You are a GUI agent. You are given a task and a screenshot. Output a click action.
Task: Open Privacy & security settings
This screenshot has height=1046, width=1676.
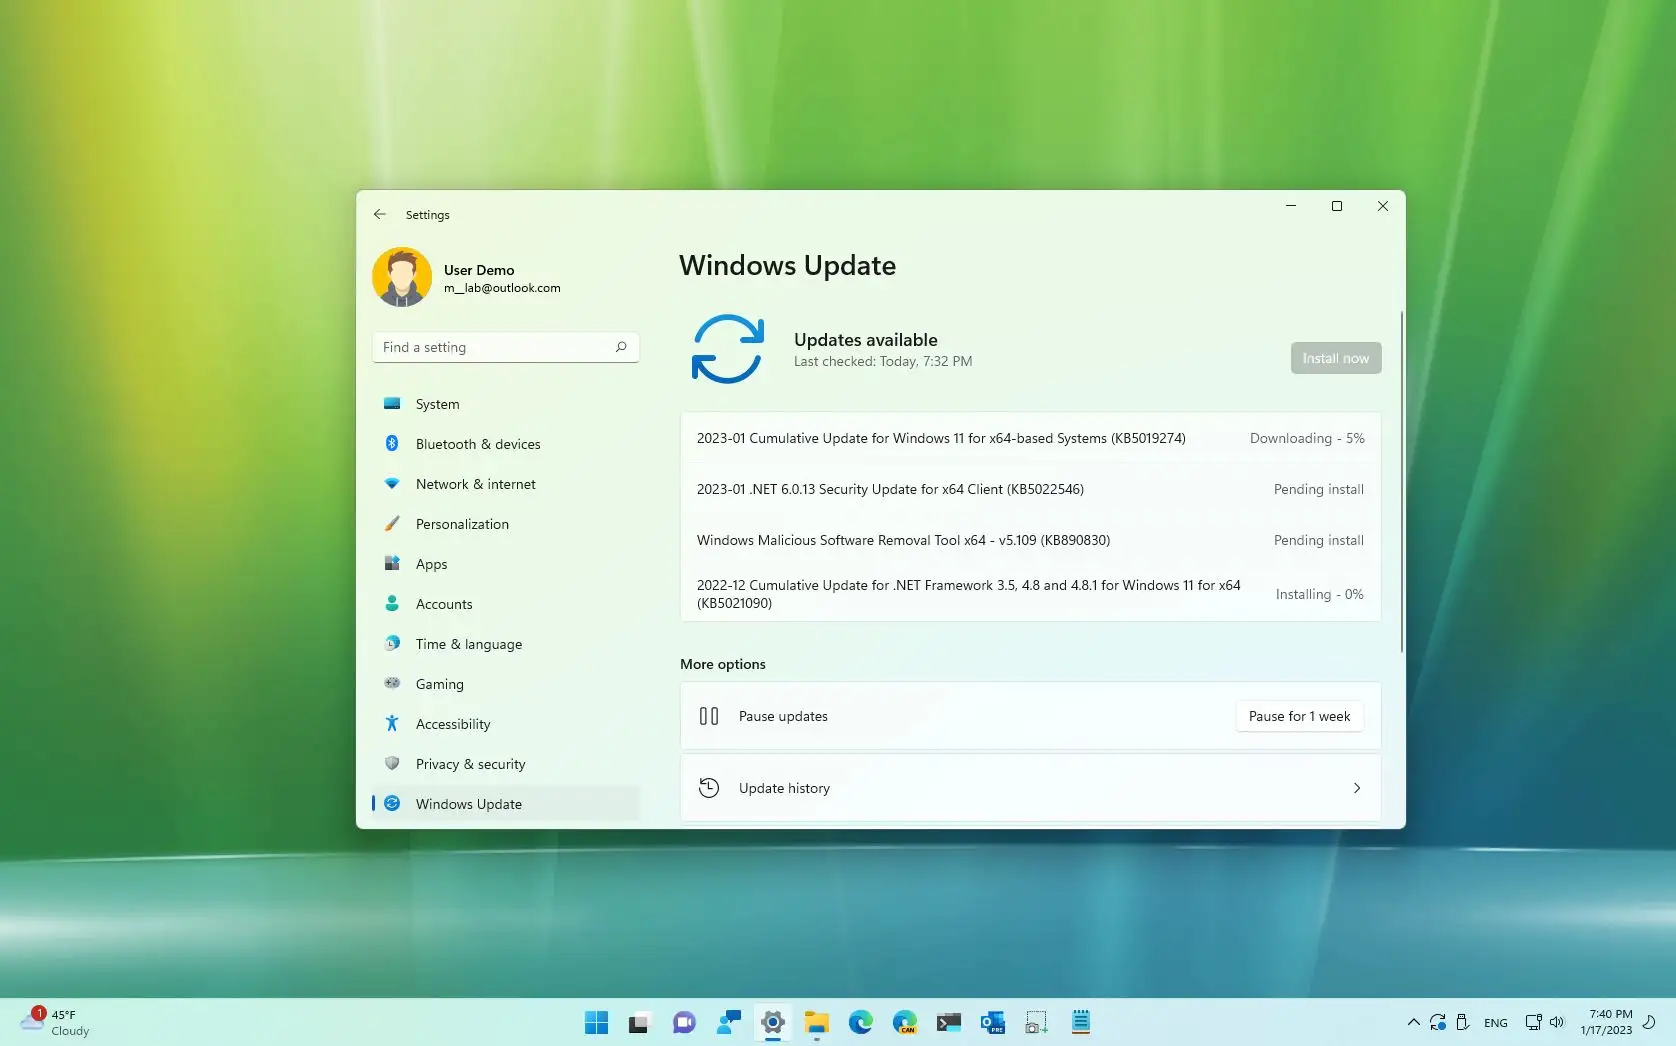click(x=505, y=764)
